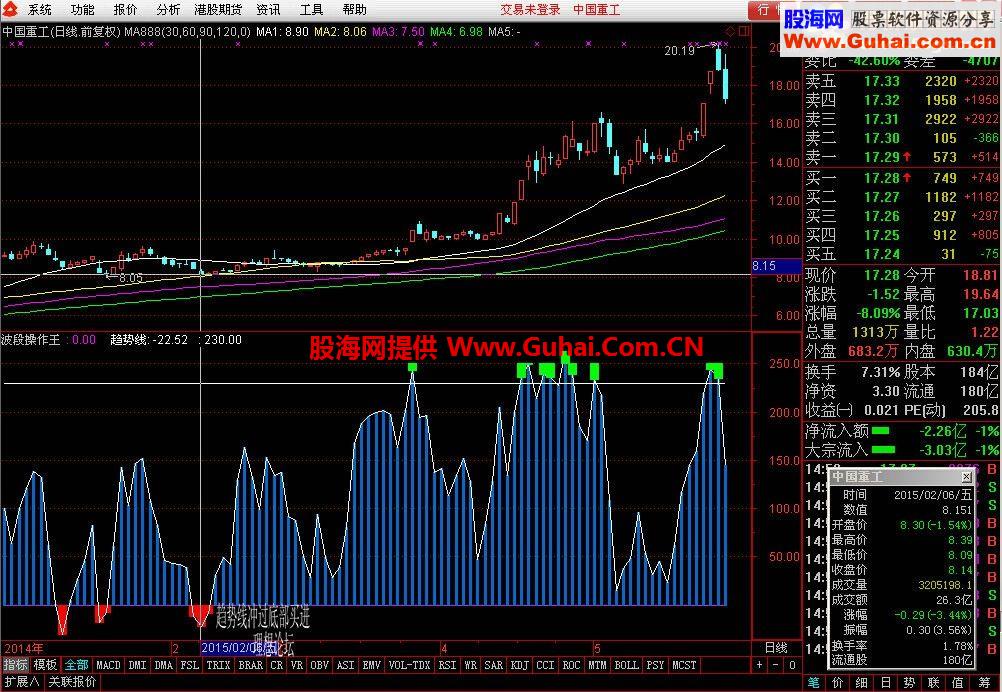This screenshot has width=1002, height=692.
Task: Open the 工具 menu
Action: click(311, 10)
